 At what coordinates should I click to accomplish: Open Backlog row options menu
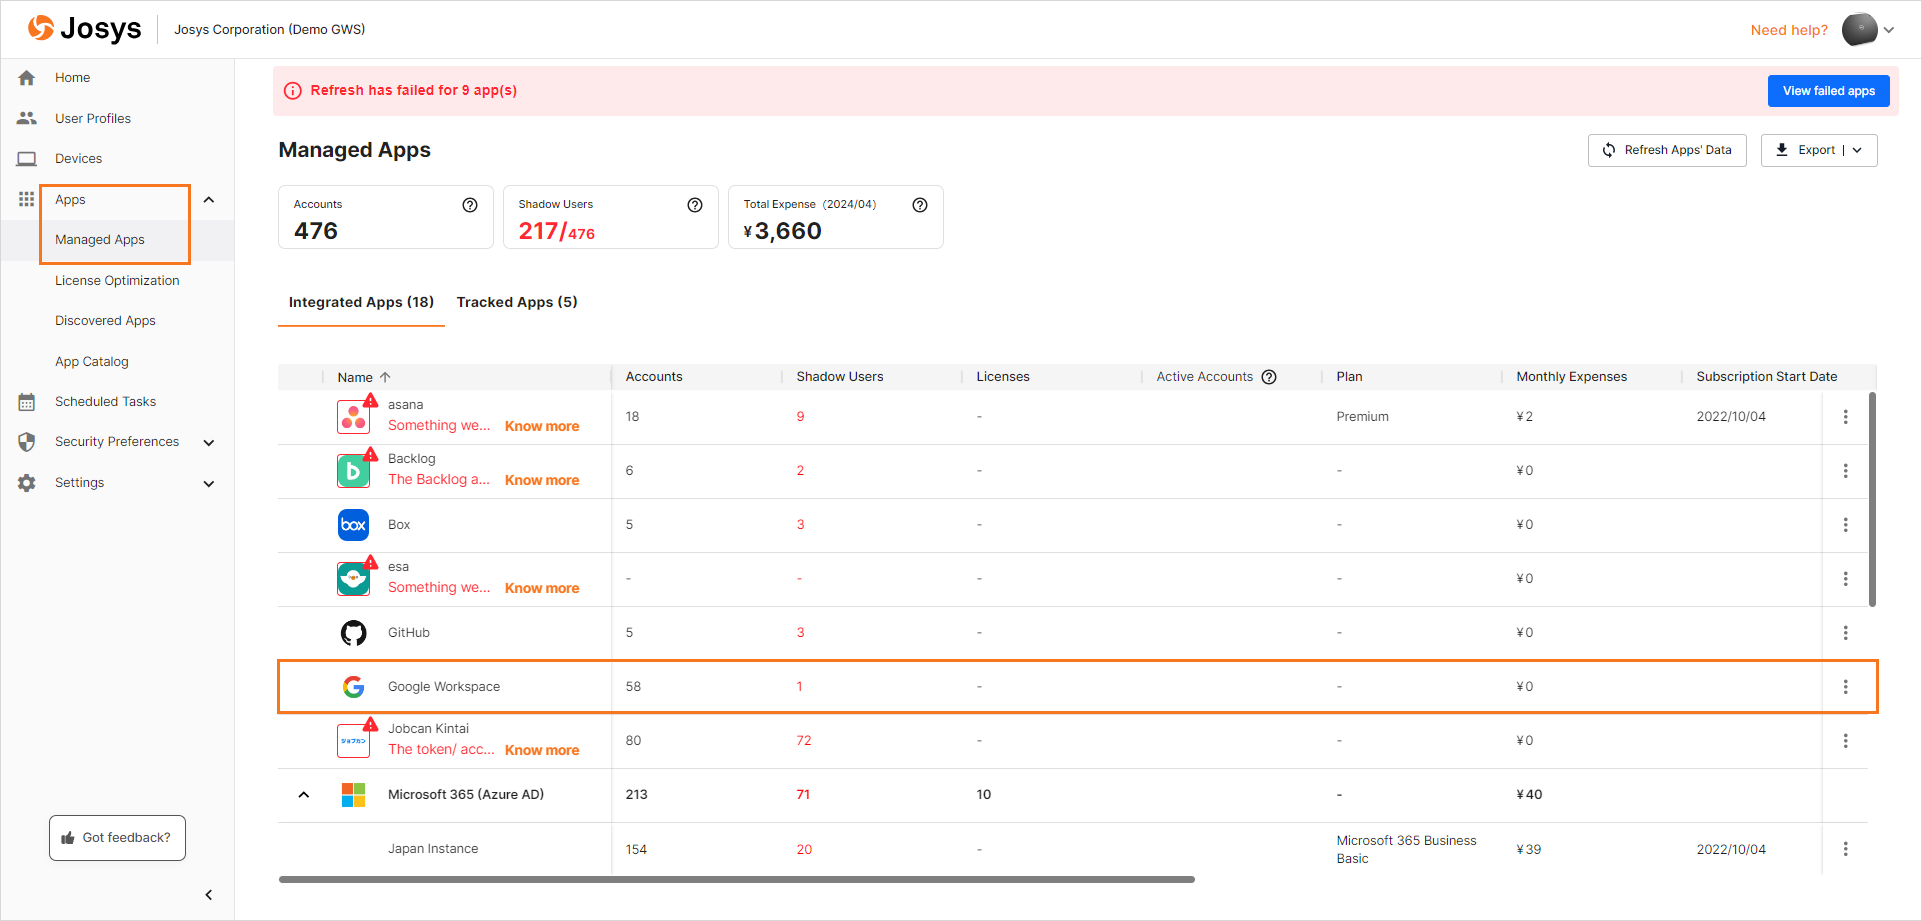(1846, 471)
